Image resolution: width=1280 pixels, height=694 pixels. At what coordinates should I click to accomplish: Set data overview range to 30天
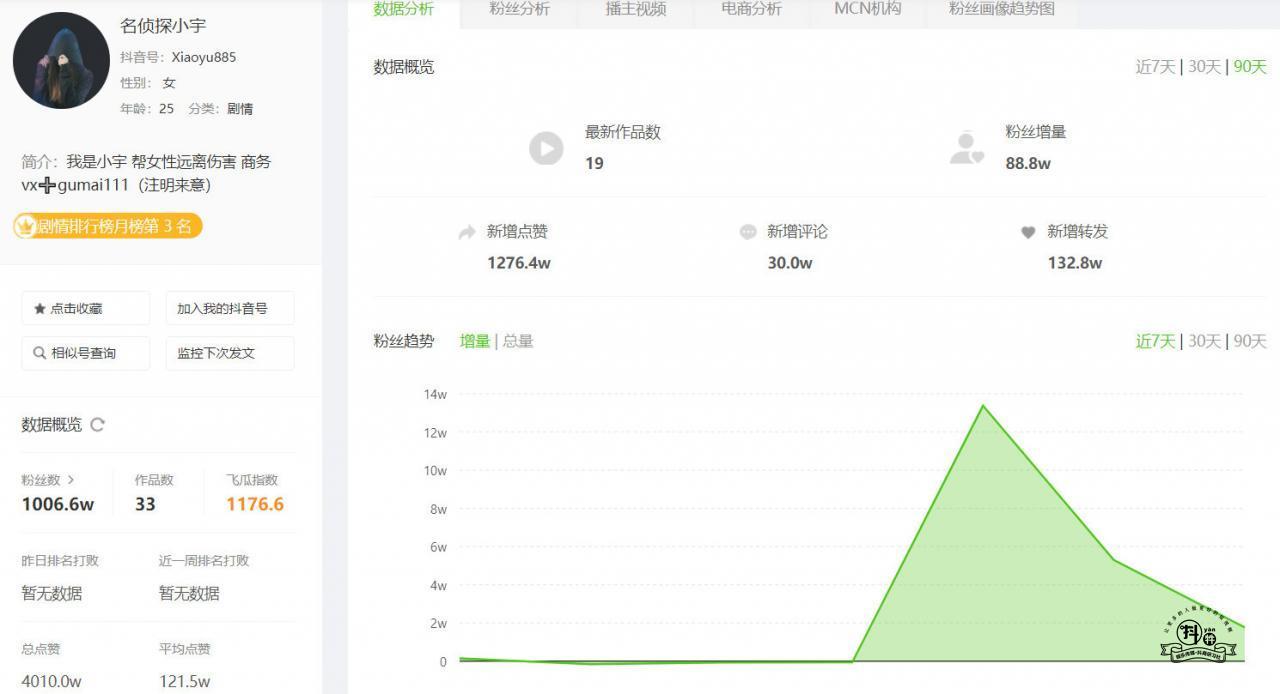click(1204, 67)
